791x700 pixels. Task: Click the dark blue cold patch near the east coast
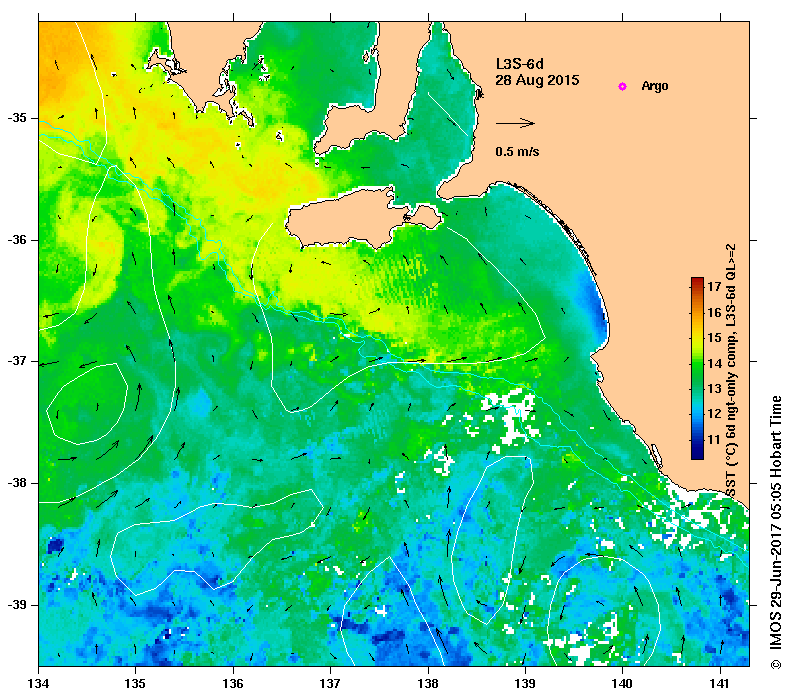point(594,306)
